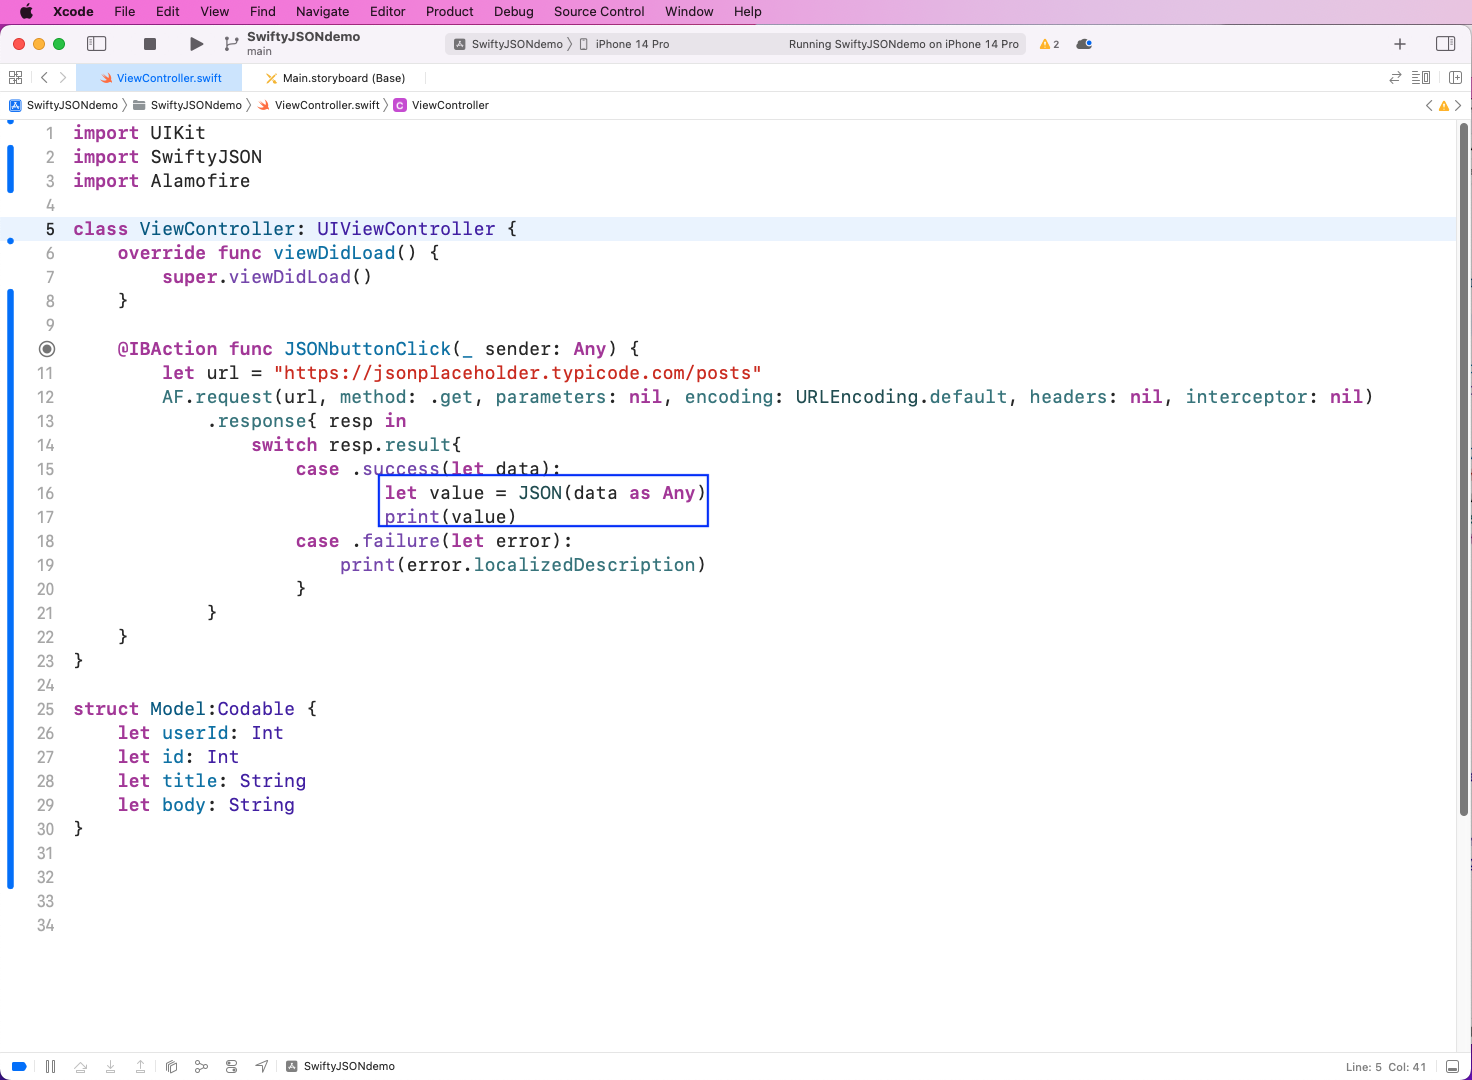1472x1080 pixels.
Task: Click SwiftyJSONdemo folder in the jump bar
Action: click(187, 105)
